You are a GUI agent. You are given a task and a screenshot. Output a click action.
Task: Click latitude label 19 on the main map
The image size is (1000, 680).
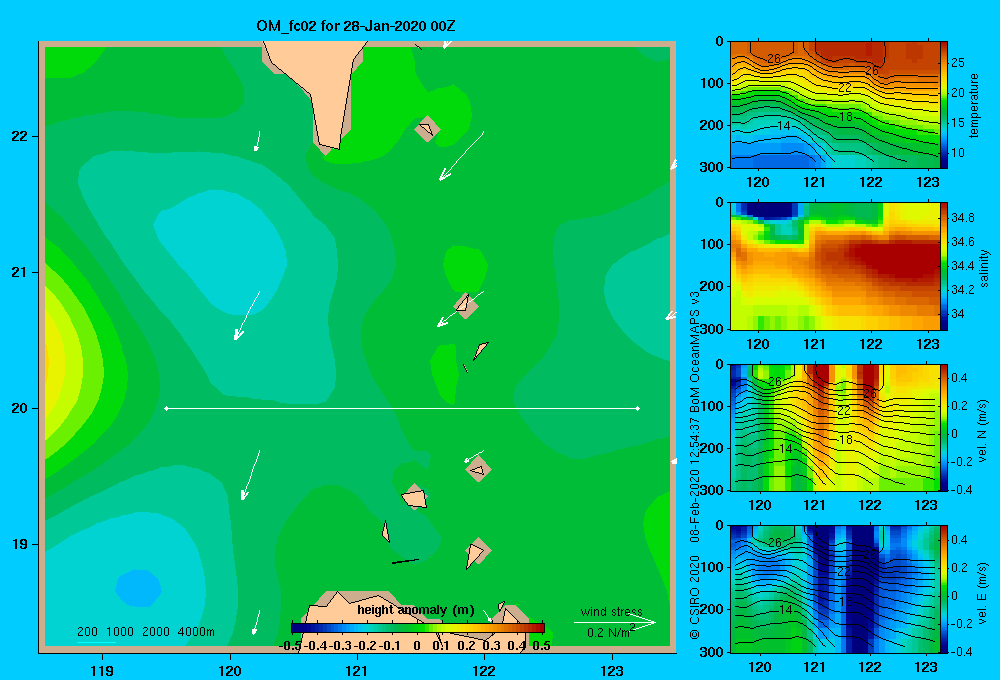pyautogui.click(x=20, y=544)
